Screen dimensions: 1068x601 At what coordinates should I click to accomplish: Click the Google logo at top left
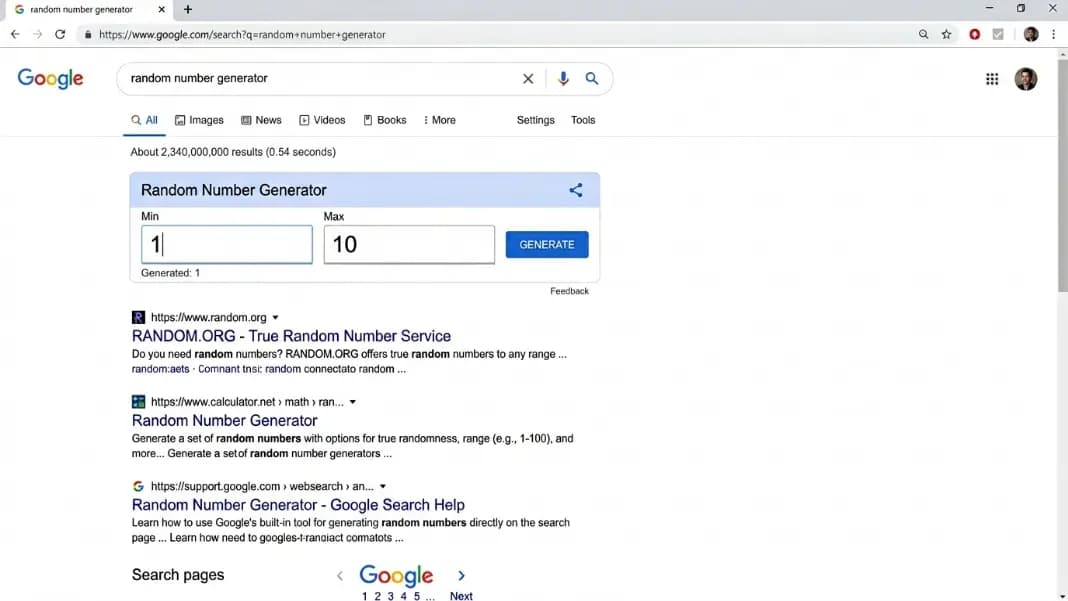(50, 78)
